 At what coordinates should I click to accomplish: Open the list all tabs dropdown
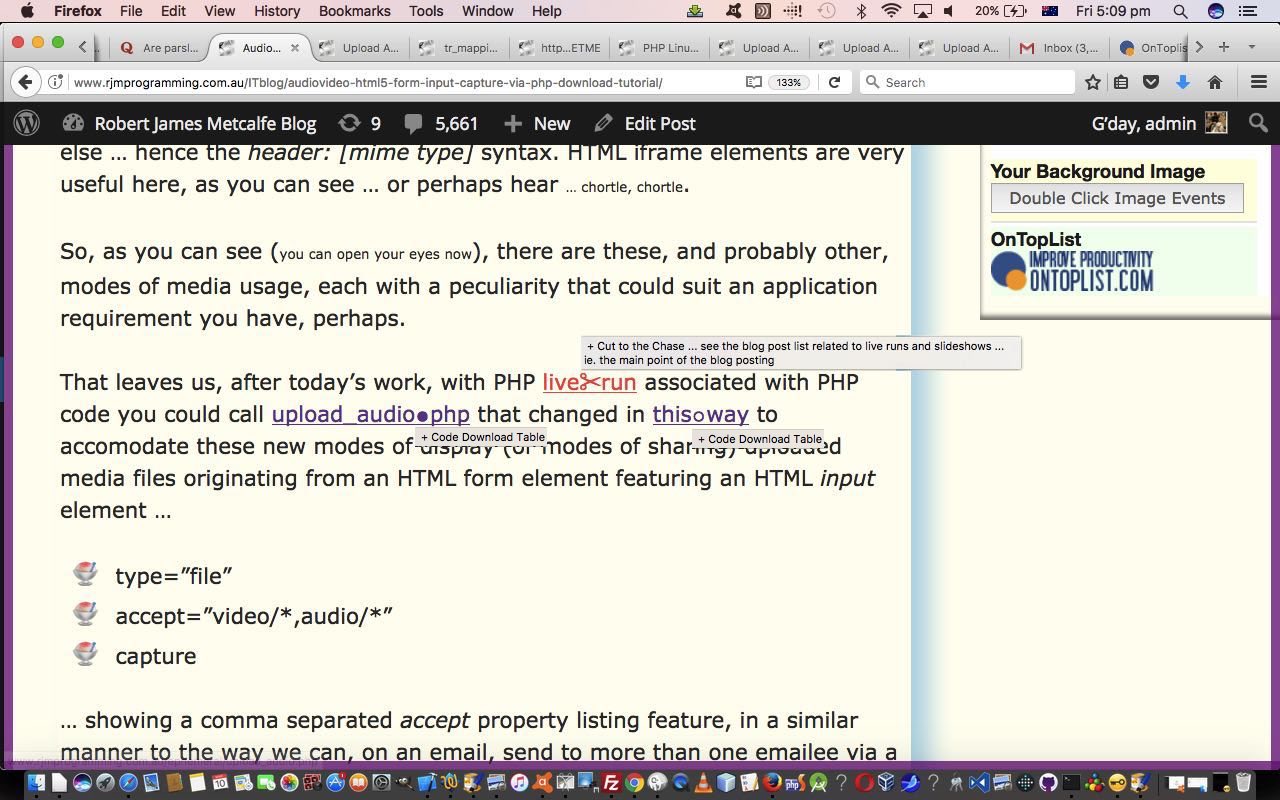1251,47
